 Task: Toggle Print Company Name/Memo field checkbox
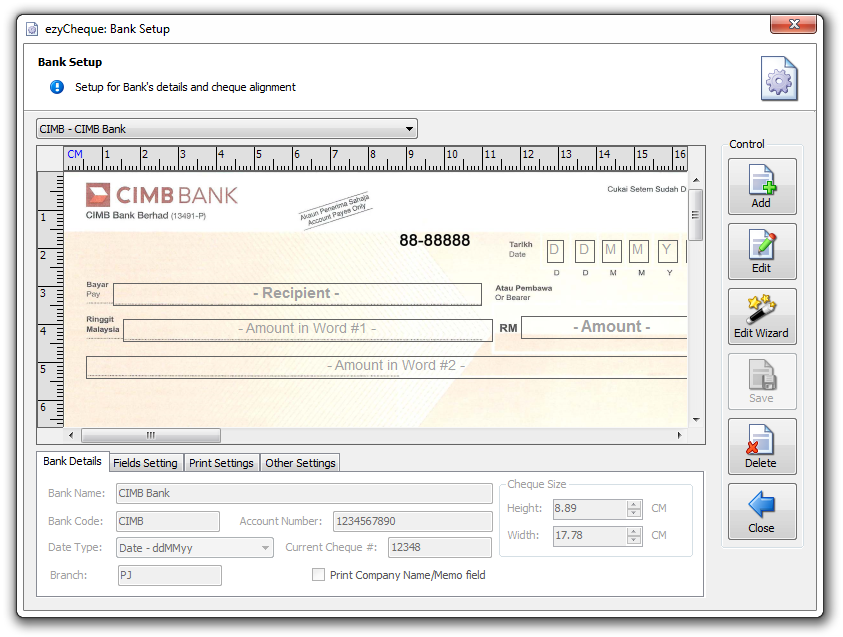tap(318, 575)
